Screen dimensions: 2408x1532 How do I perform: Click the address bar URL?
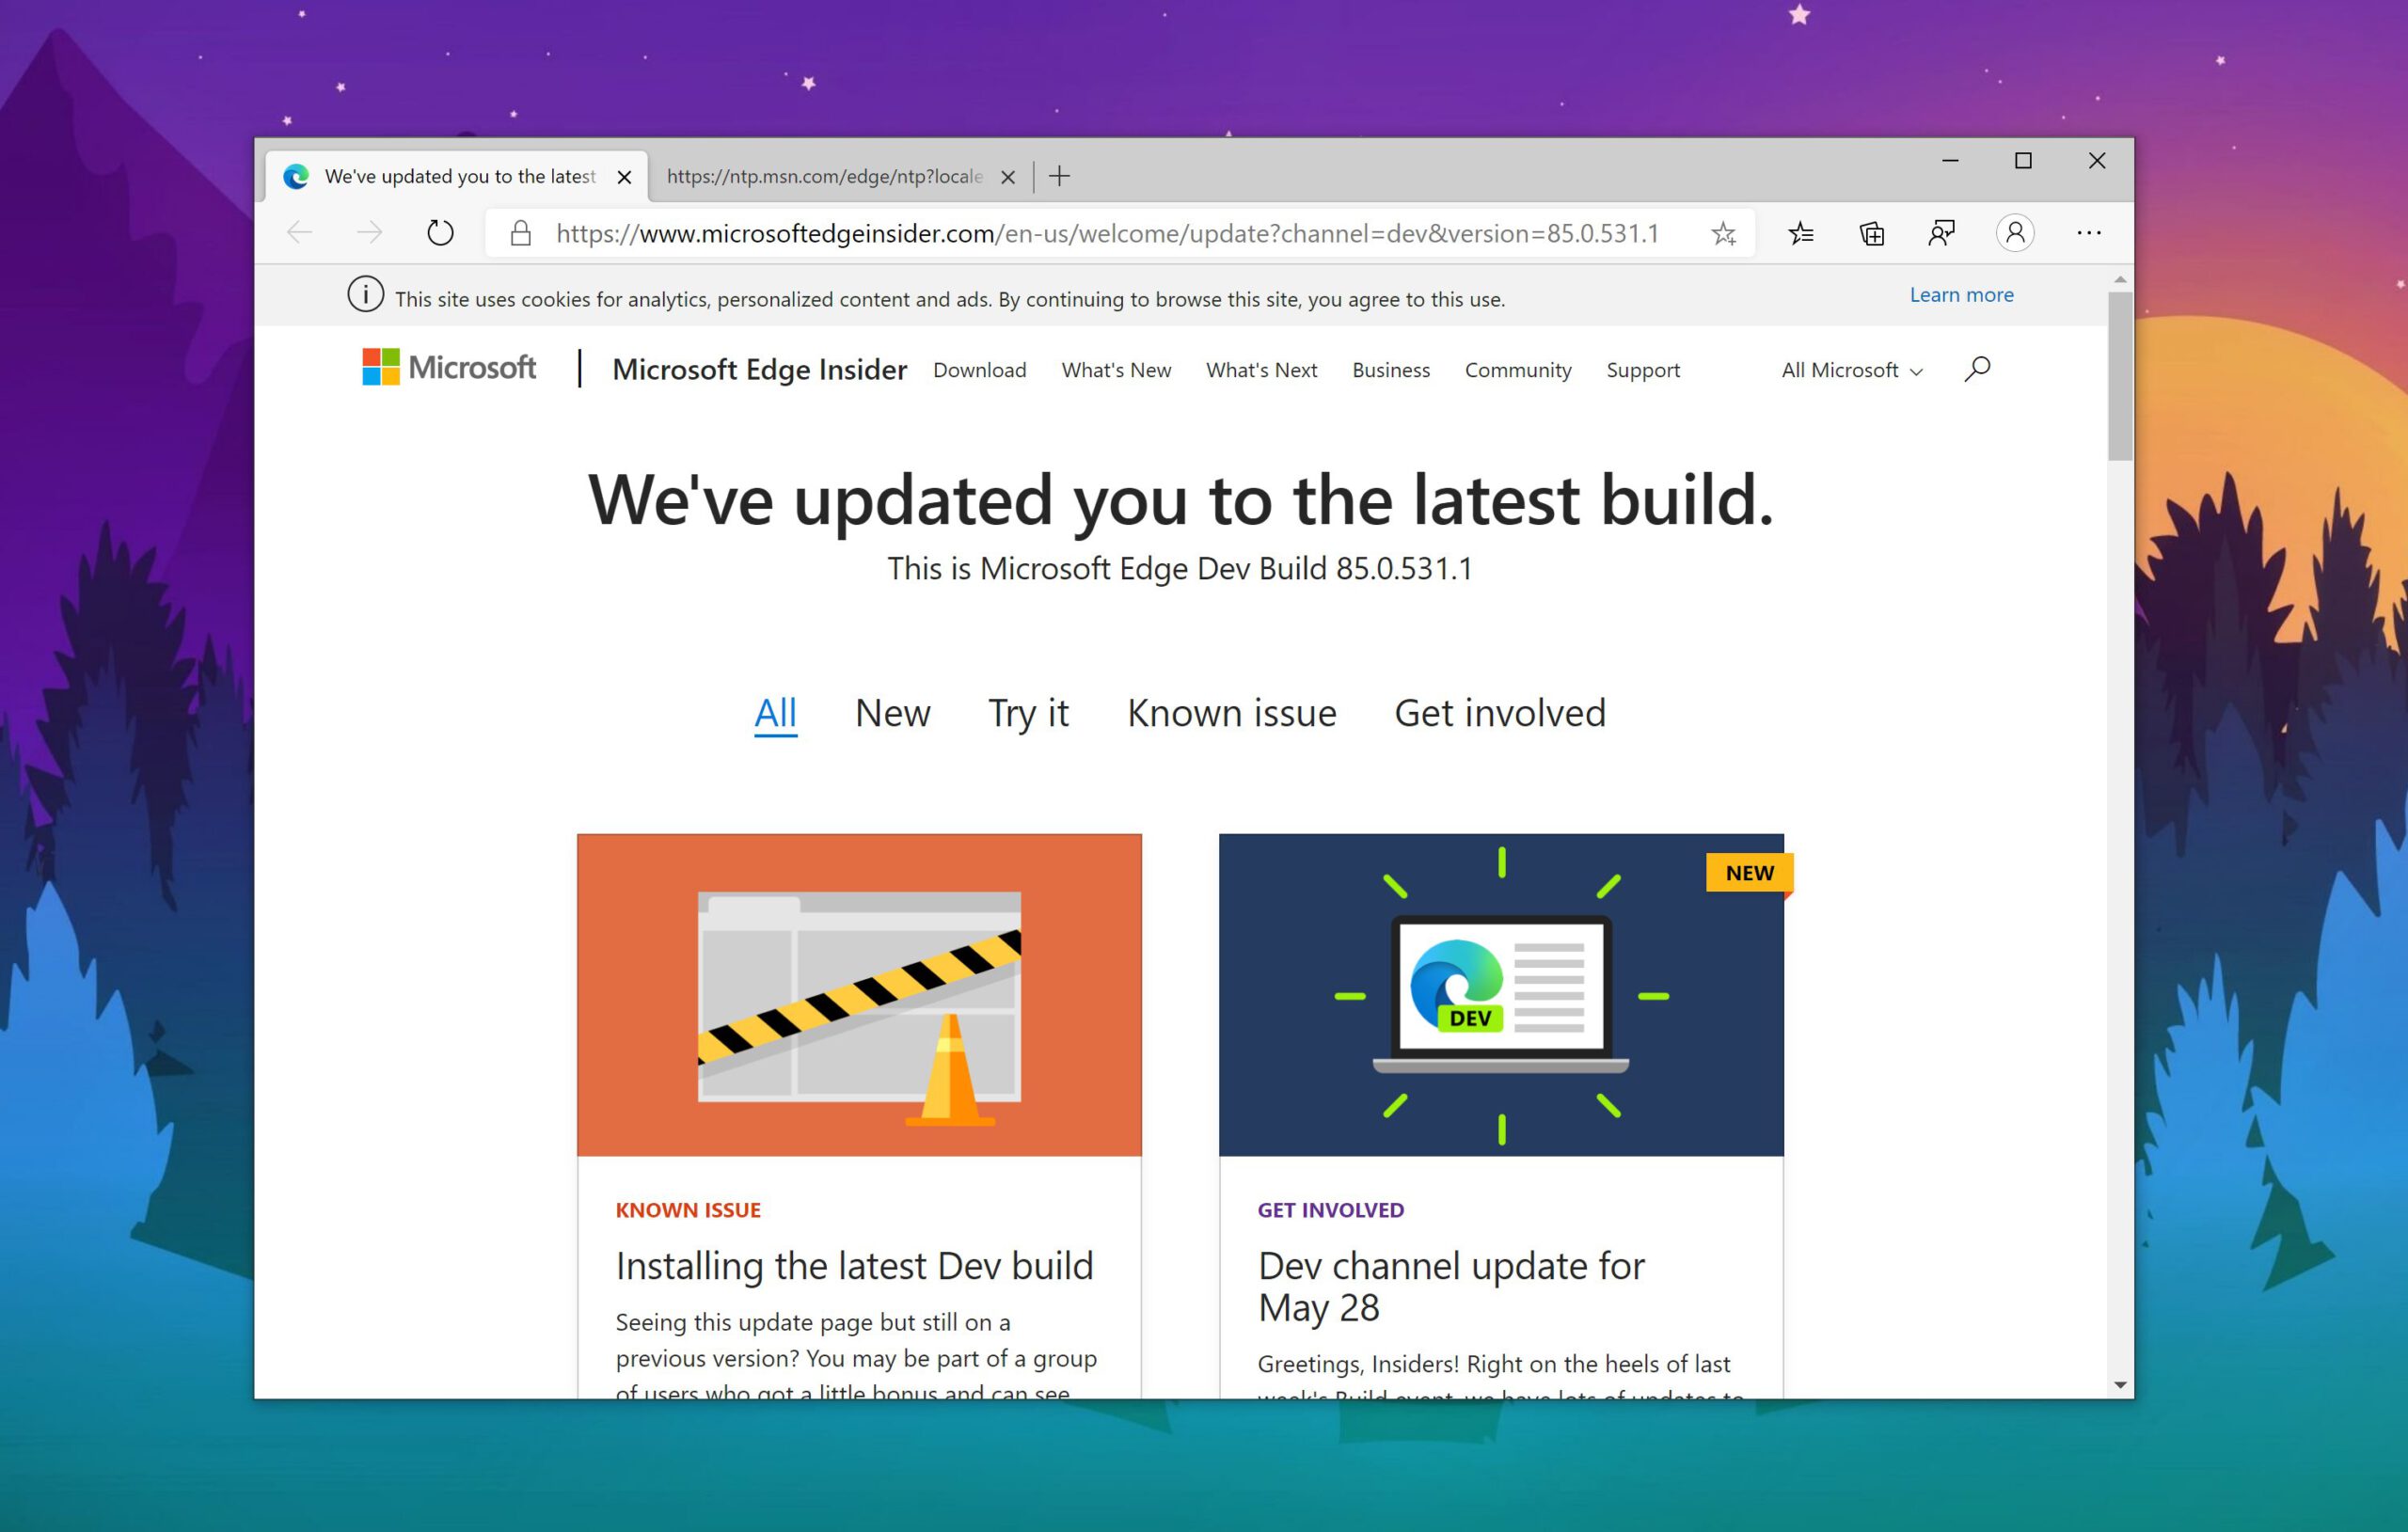coord(1107,234)
